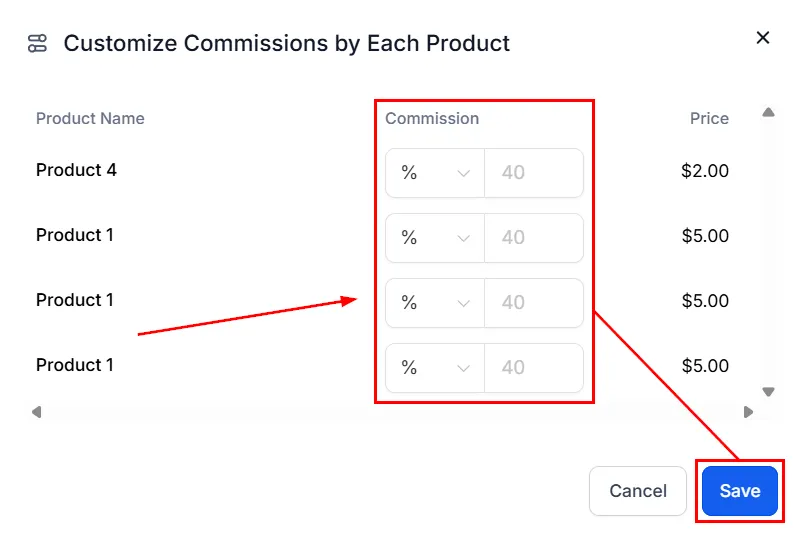Close the Customize Commissions dialog with X

click(x=763, y=38)
